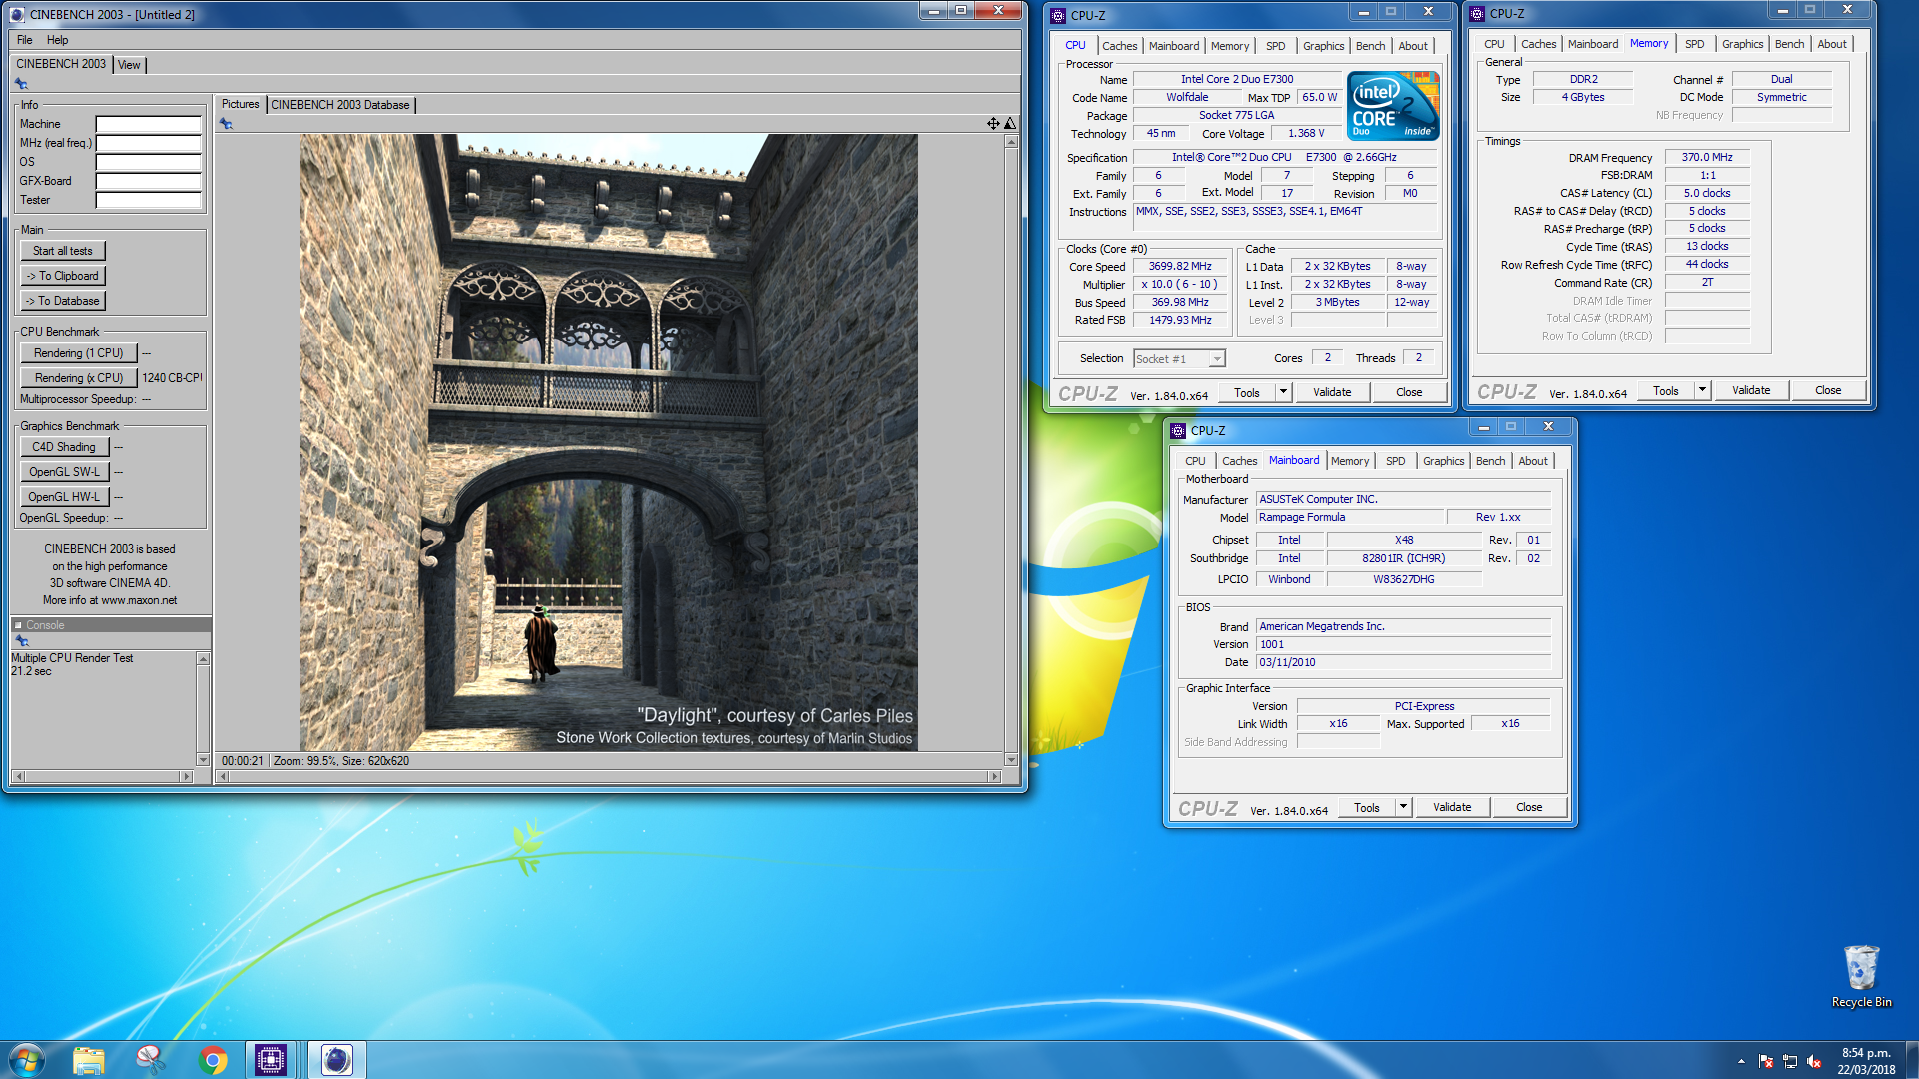Click the pin icon under the Pictures tab
Screen dimensions: 1919x1079
(x=227, y=124)
